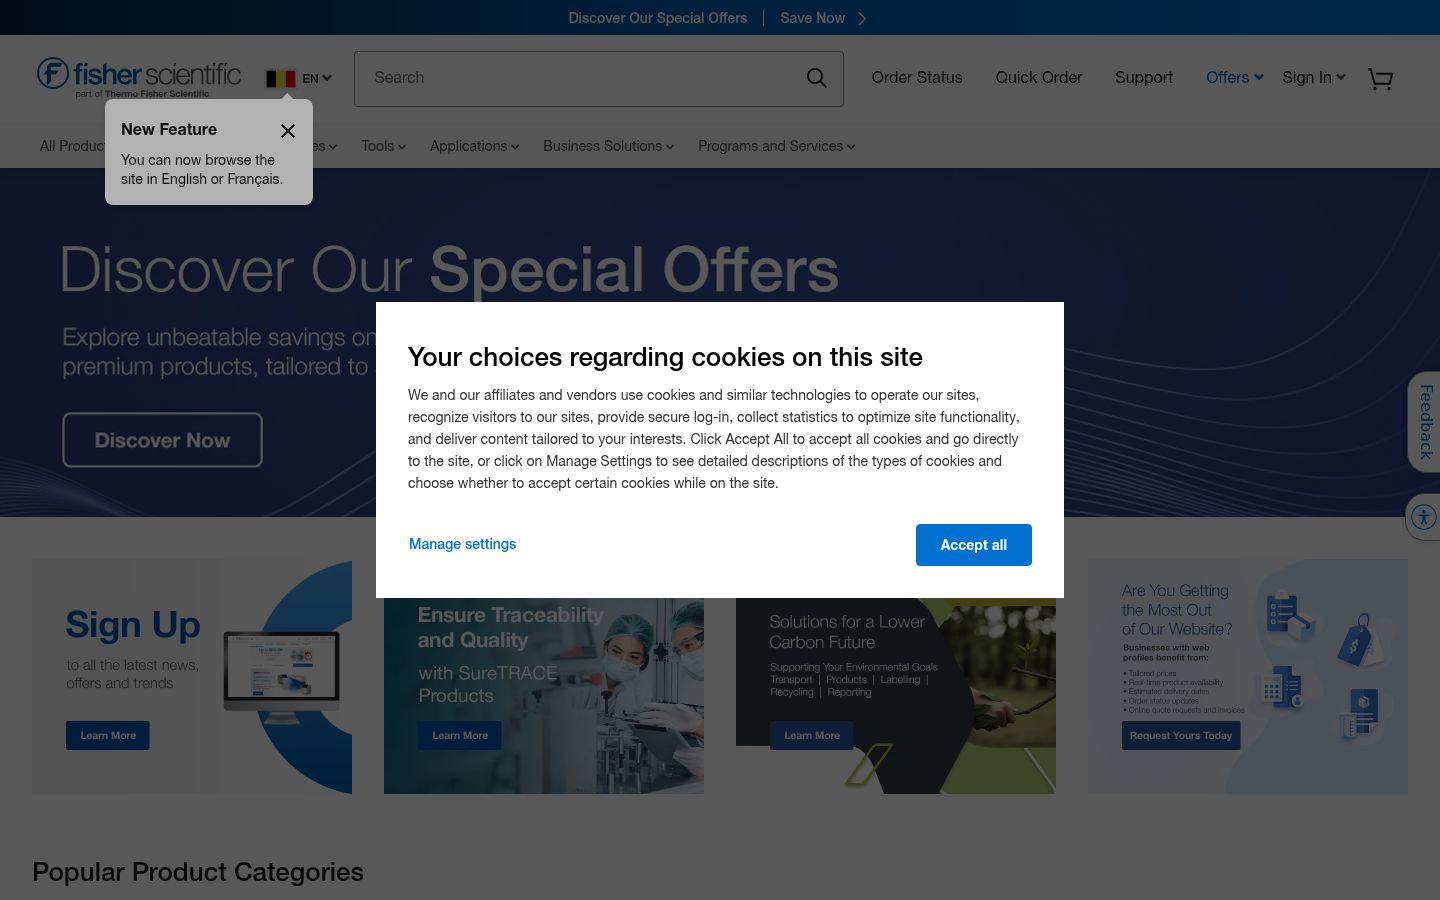
Task: Open Manage settings for cookies
Action: tap(462, 544)
